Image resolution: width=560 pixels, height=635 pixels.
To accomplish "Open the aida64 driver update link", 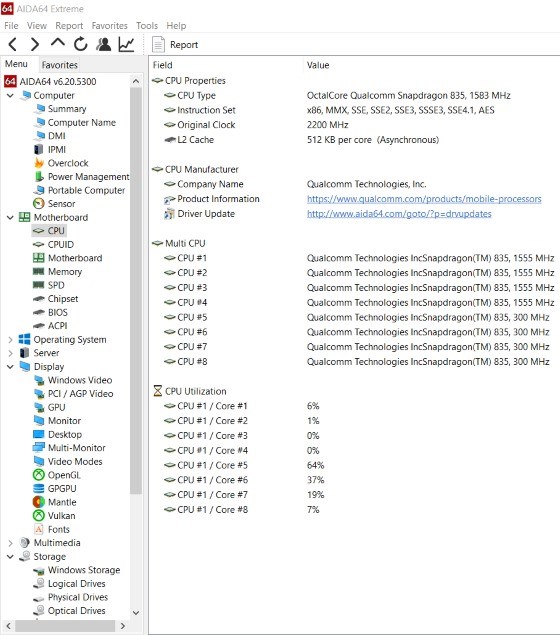I will pyautogui.click(x=399, y=214).
